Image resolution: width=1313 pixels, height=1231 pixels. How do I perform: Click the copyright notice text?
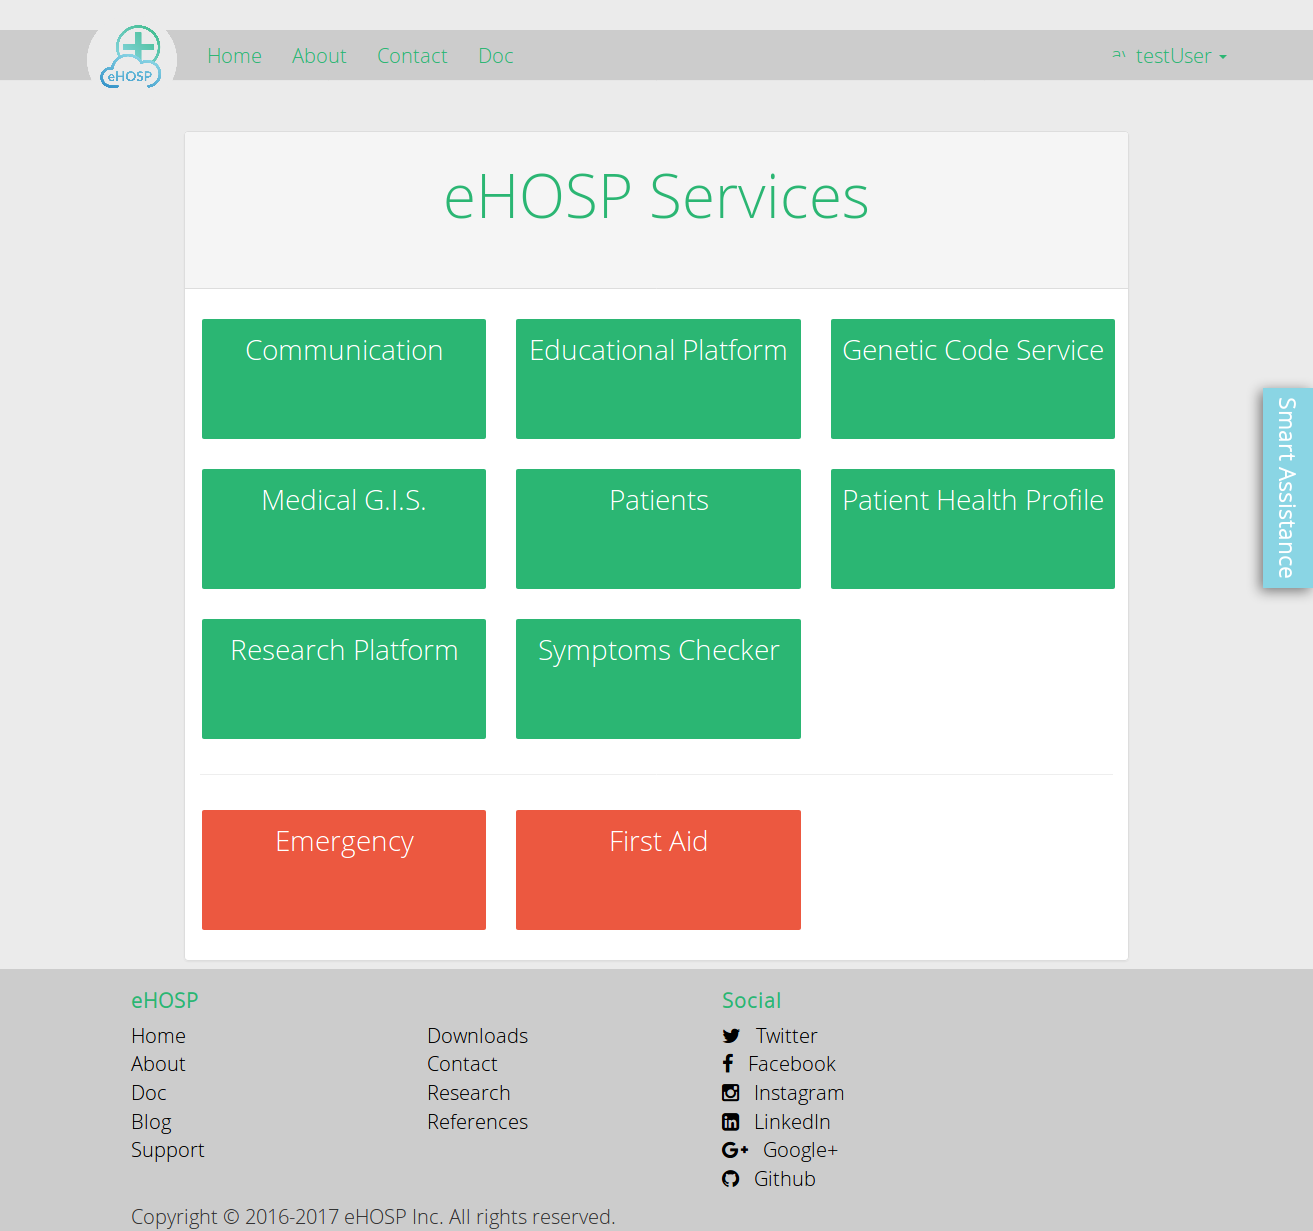373,1217
